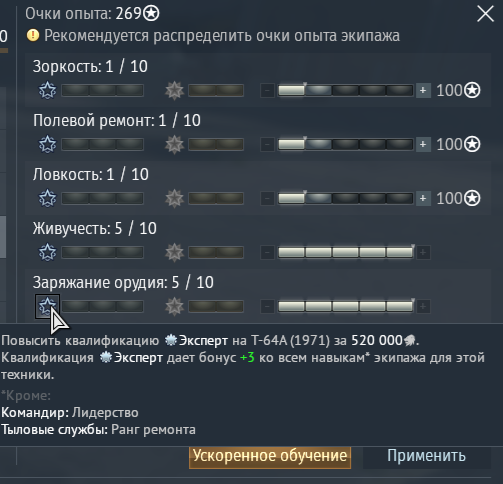Click the Expert star icon for Полевой ремонт
The width and height of the screenshot is (503, 484).
click(48, 144)
